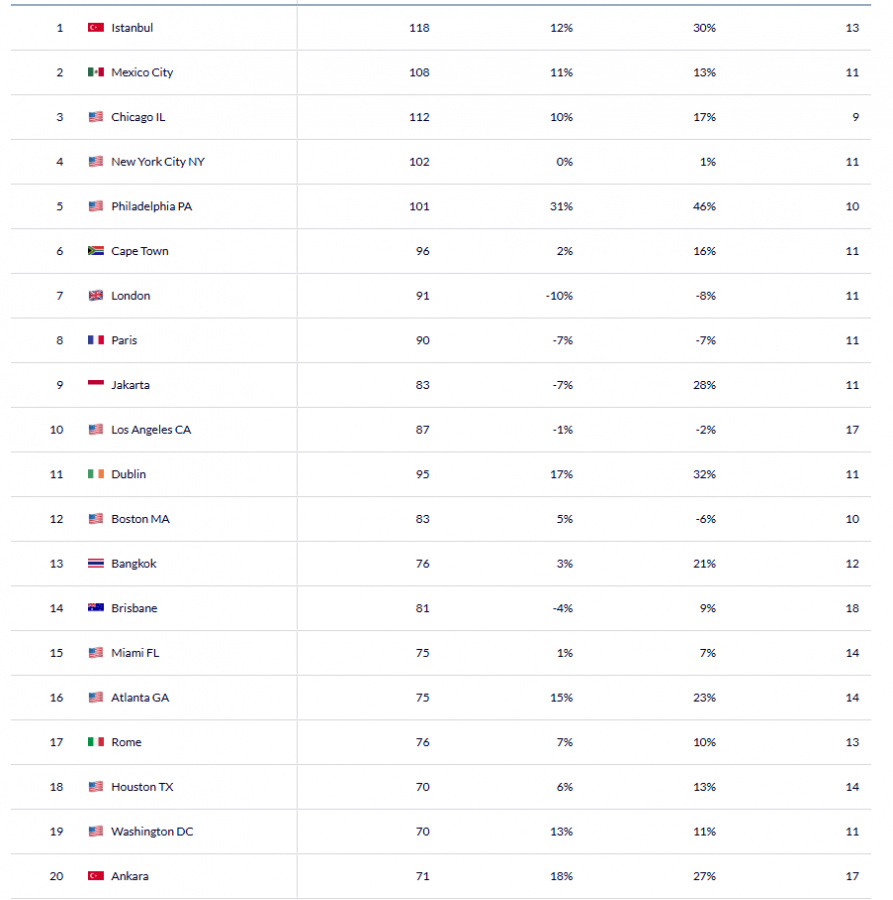Open the Washington DC city entry
Image resolution: width=893 pixels, height=900 pixels.
click(152, 832)
